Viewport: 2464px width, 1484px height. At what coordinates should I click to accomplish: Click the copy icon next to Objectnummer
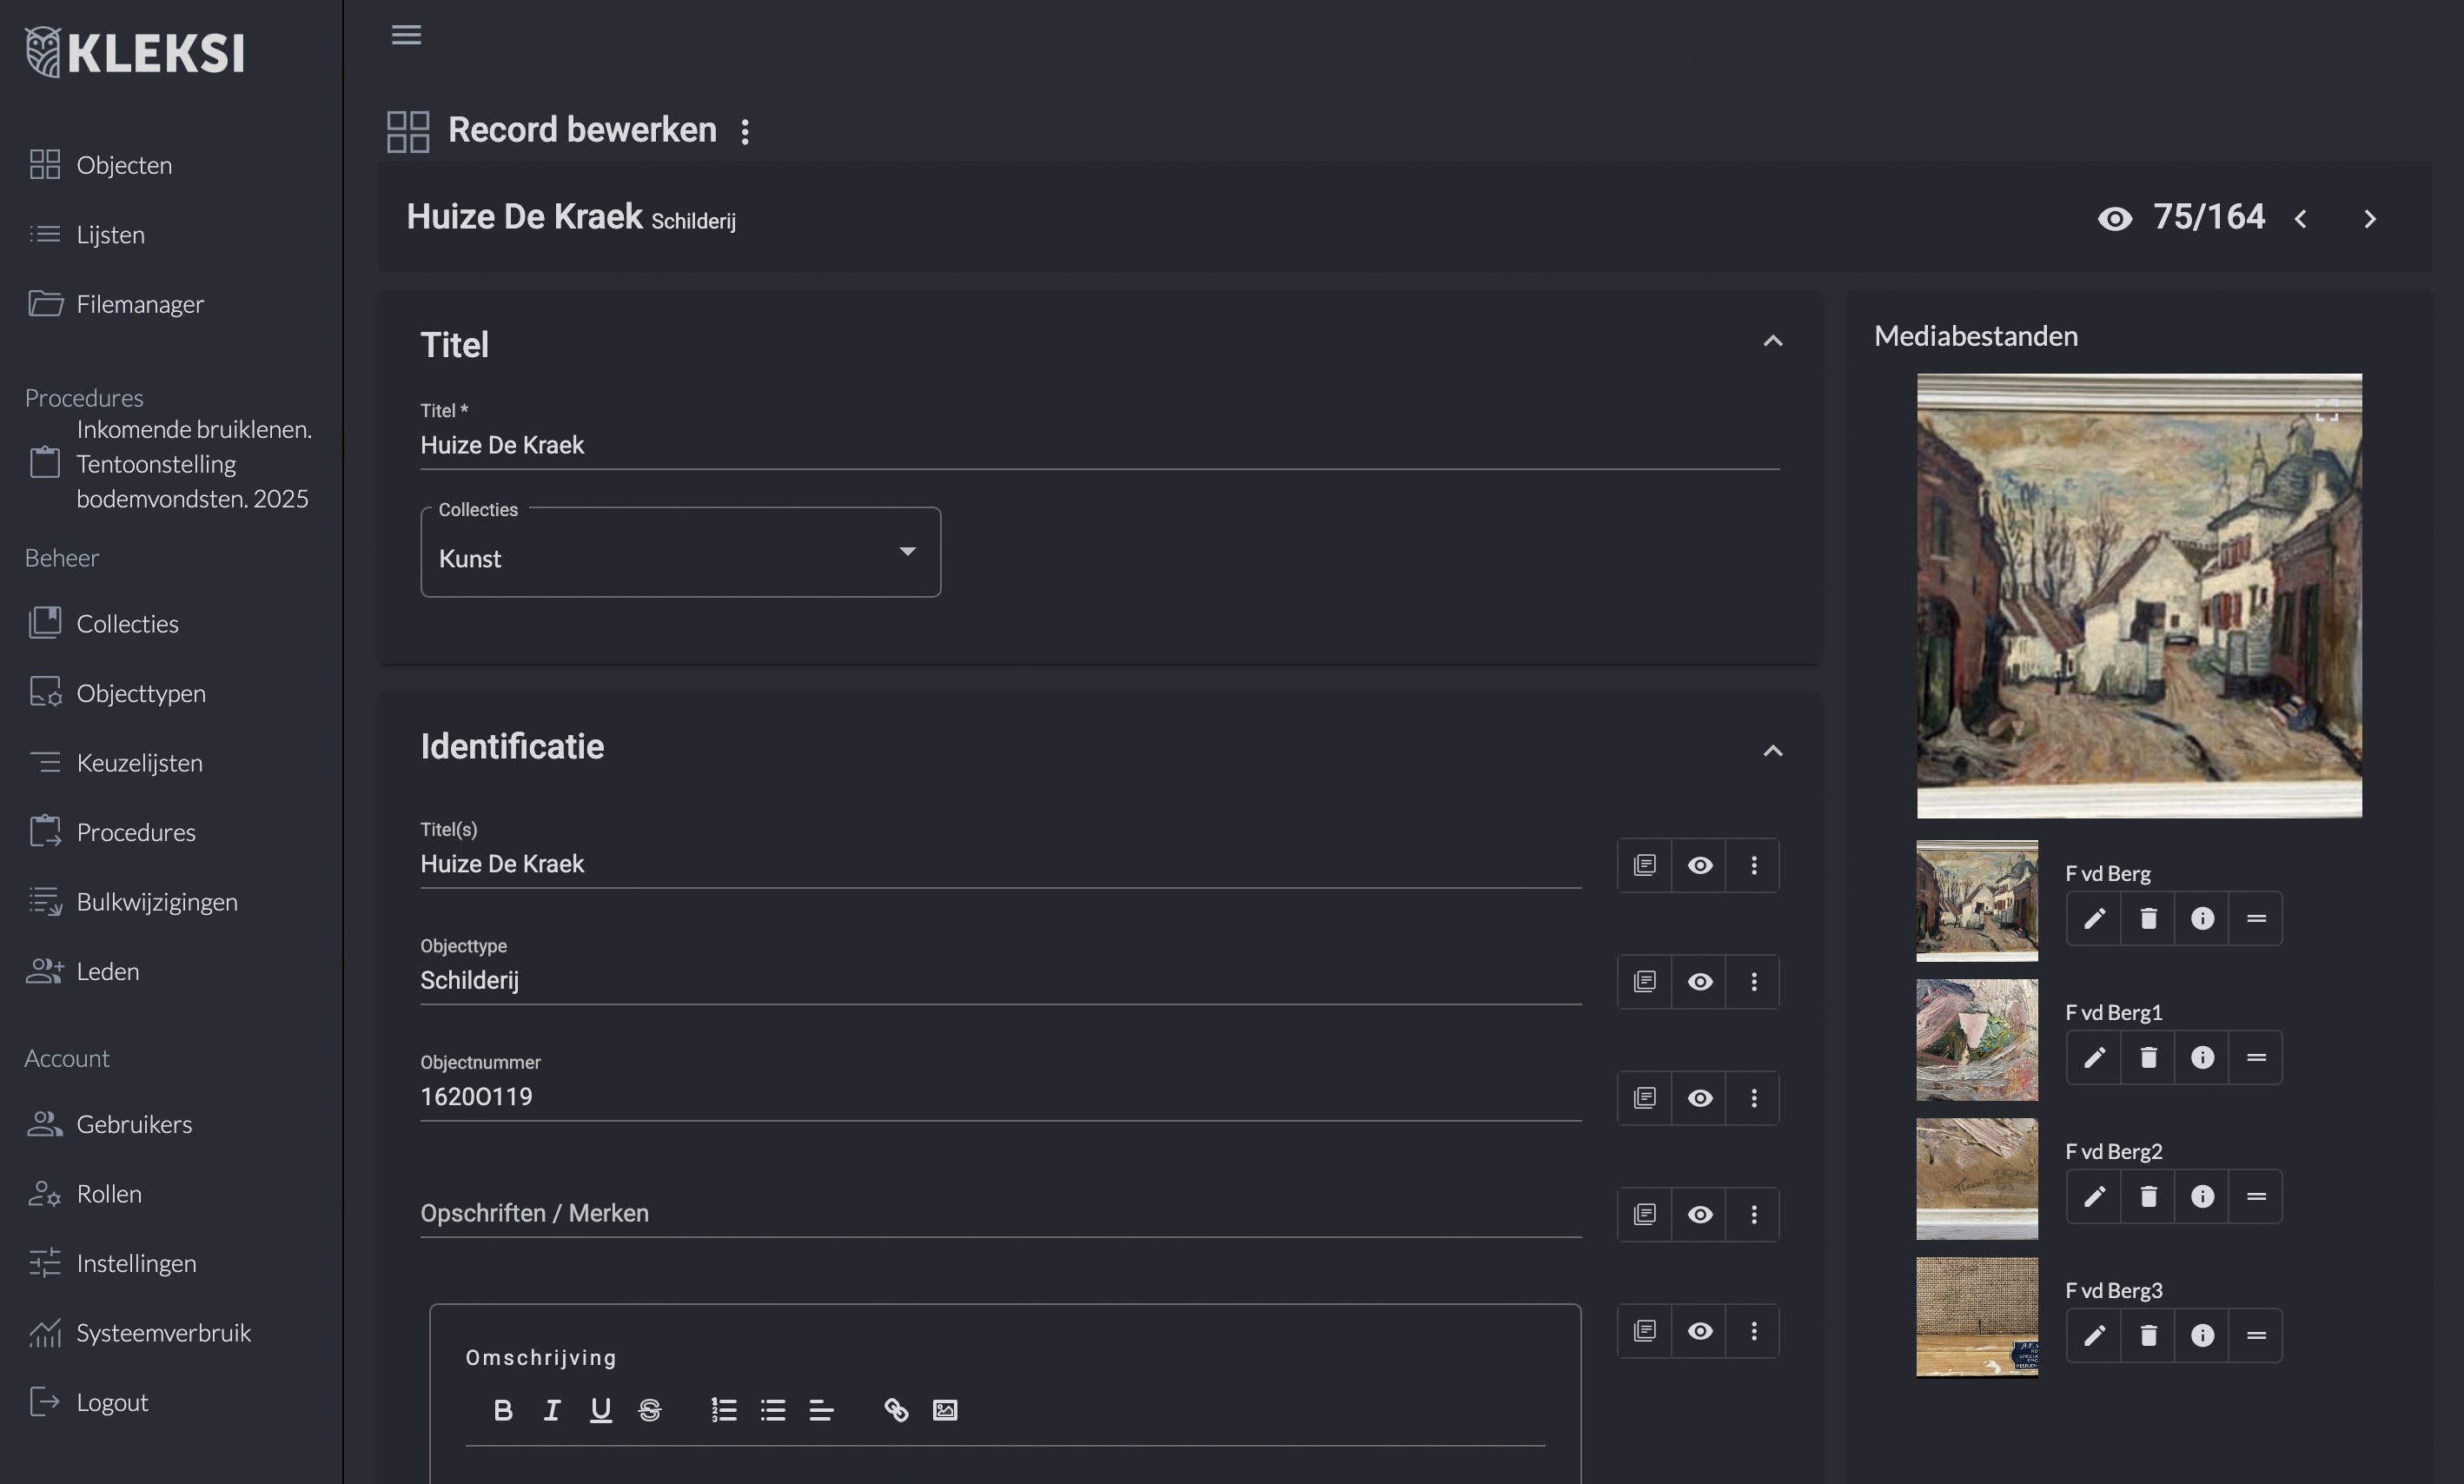pos(1645,1098)
